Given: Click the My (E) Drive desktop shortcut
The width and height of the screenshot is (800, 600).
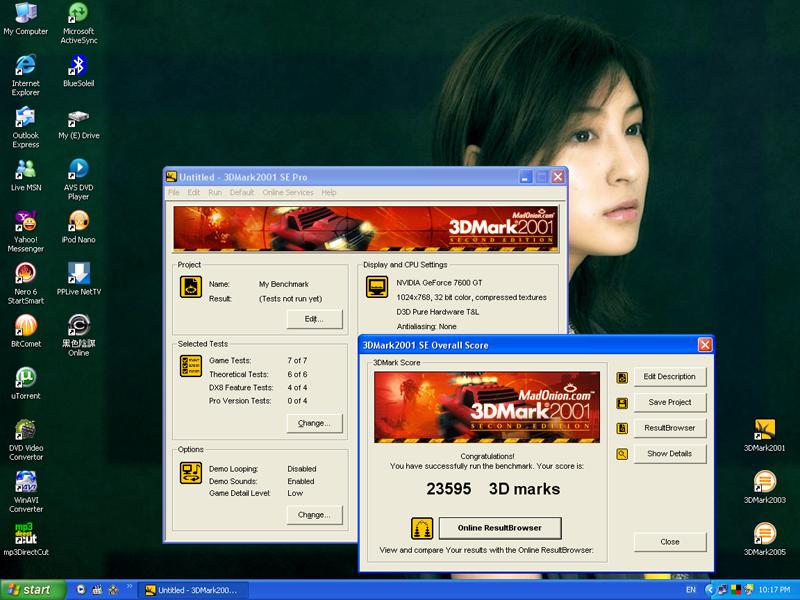Looking at the screenshot, I should coord(79,124).
